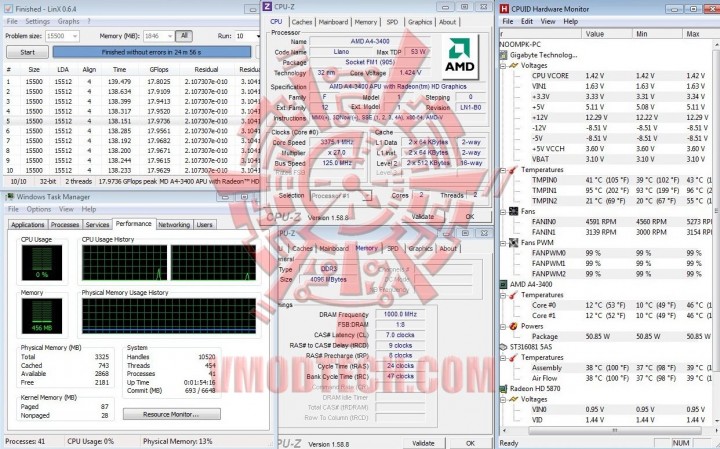This screenshot has width=720, height=449.
Task: Collapse AMD A4-3400 Temperatures node
Action: [503, 295]
